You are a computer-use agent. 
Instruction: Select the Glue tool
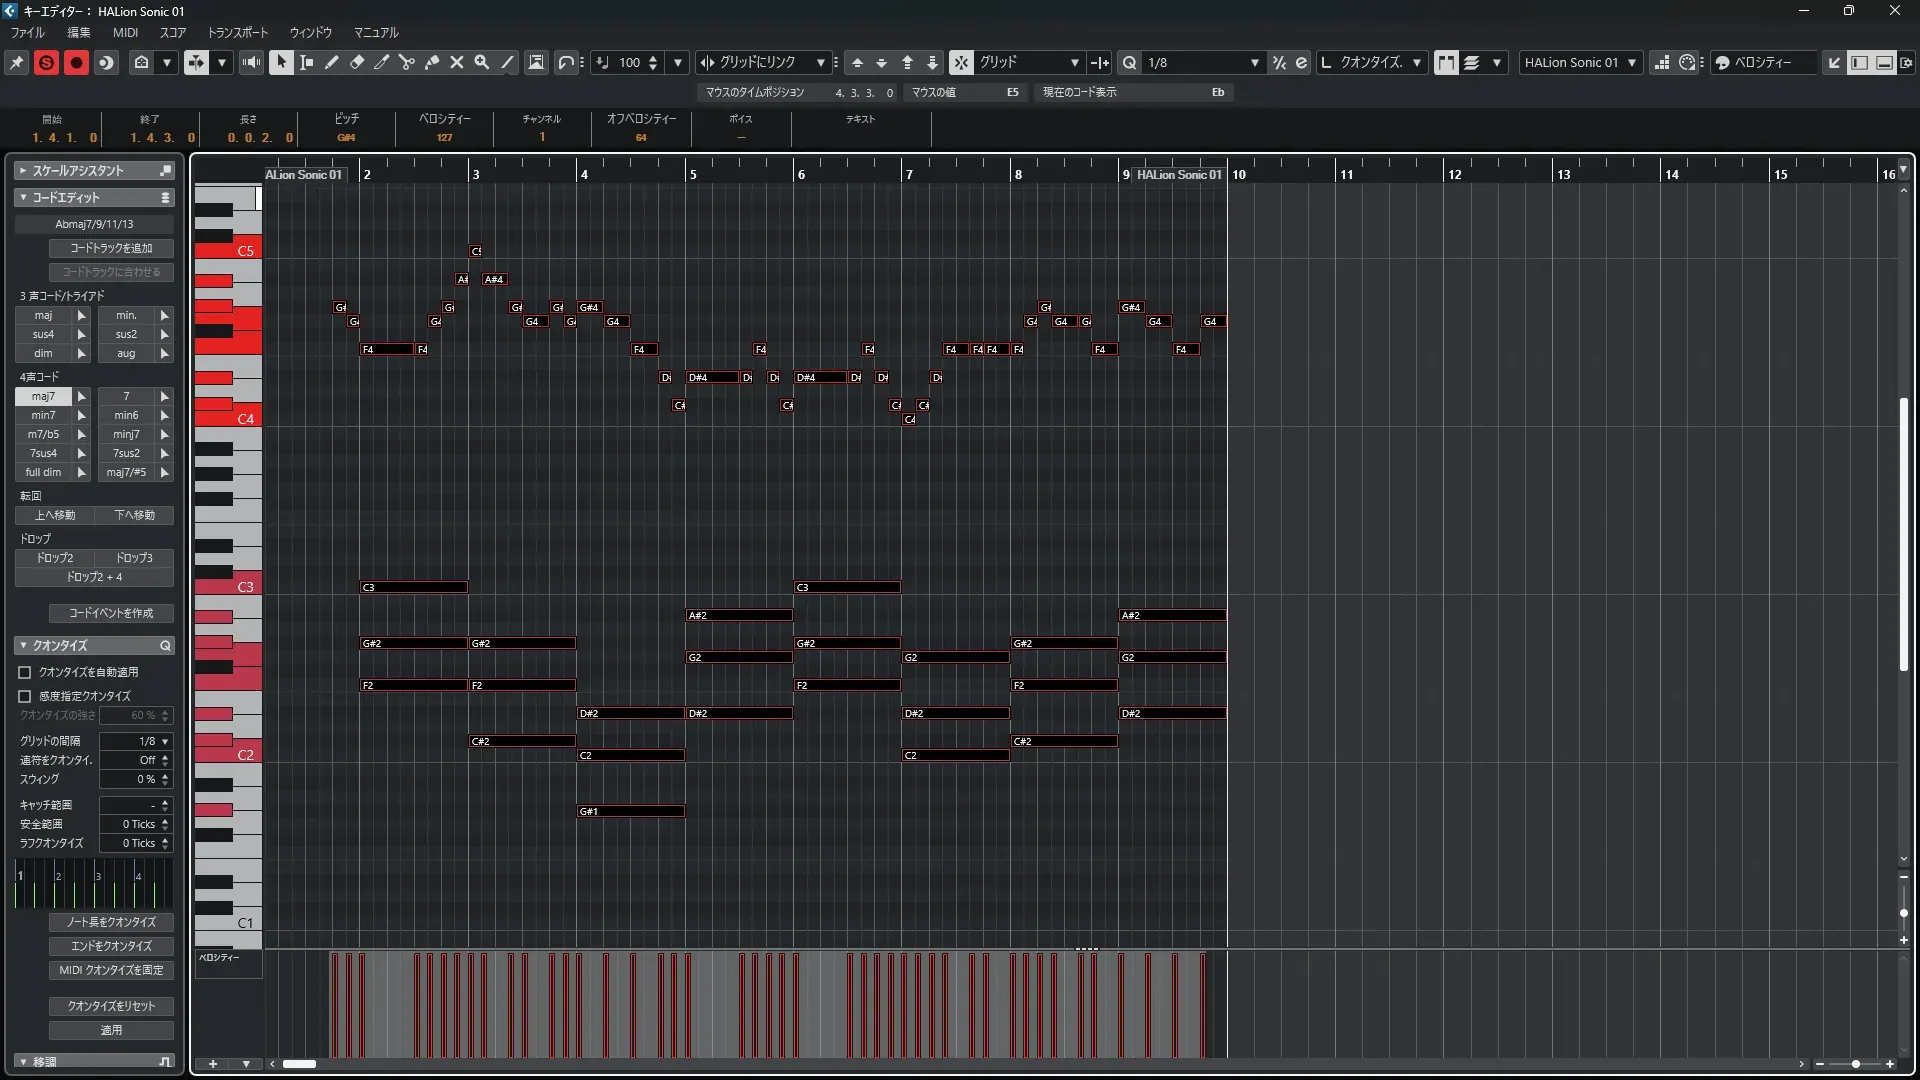tap(432, 62)
